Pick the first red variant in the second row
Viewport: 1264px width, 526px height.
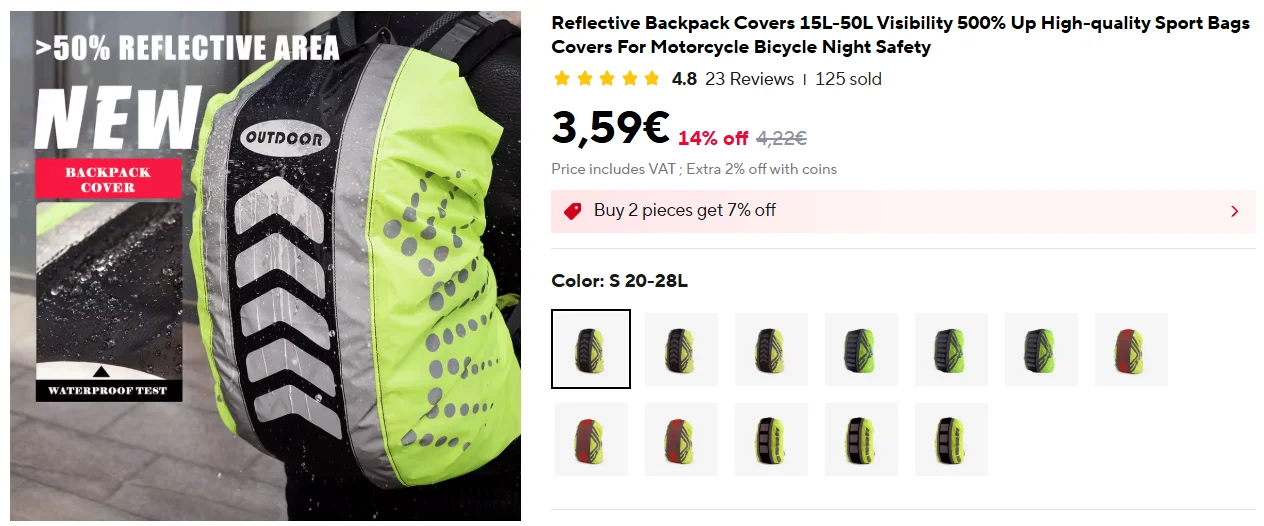pyautogui.click(x=591, y=439)
